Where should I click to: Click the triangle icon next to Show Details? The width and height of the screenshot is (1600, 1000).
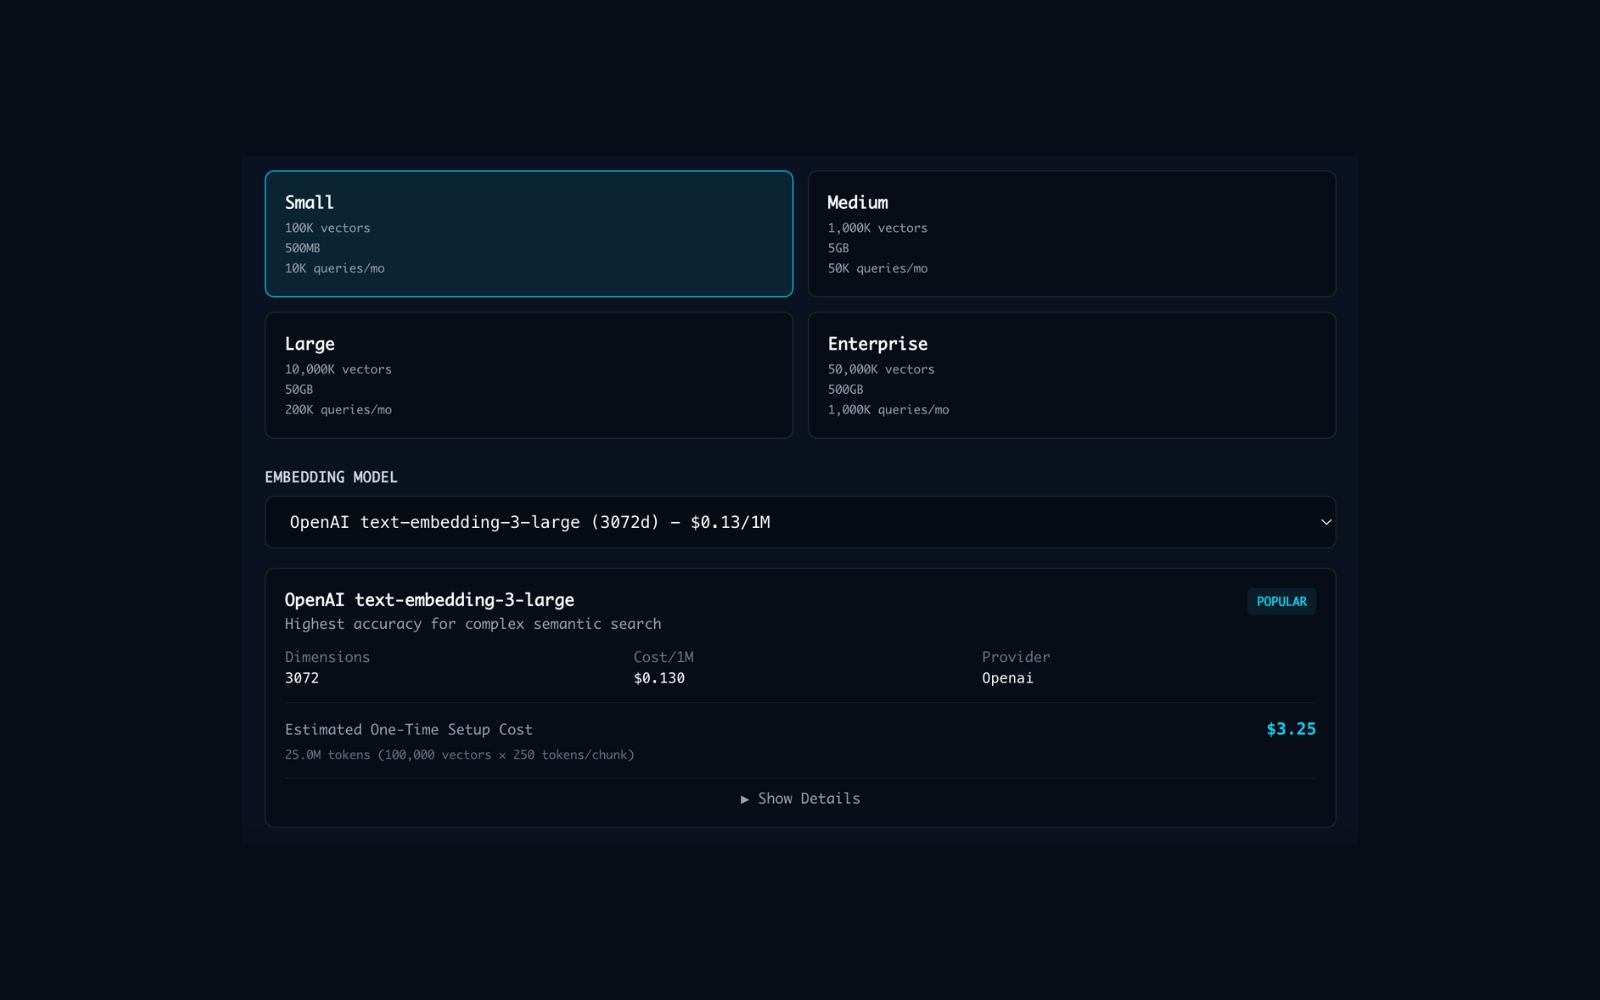745,799
